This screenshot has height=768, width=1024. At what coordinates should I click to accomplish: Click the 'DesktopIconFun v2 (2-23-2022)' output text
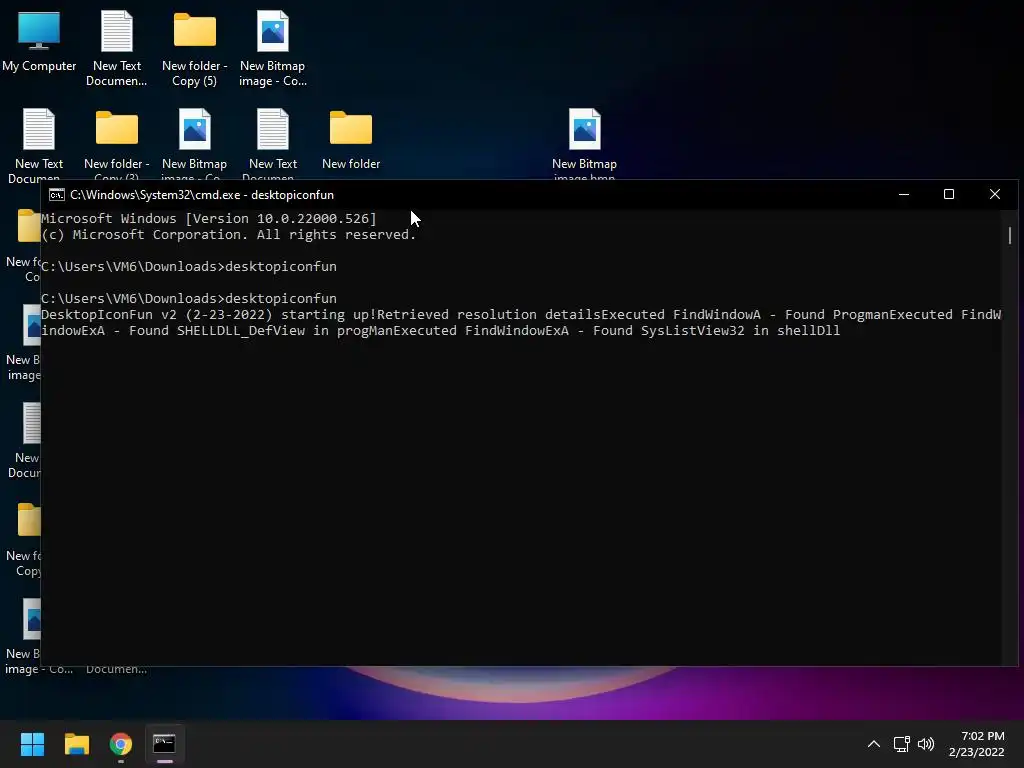[x=157, y=315]
